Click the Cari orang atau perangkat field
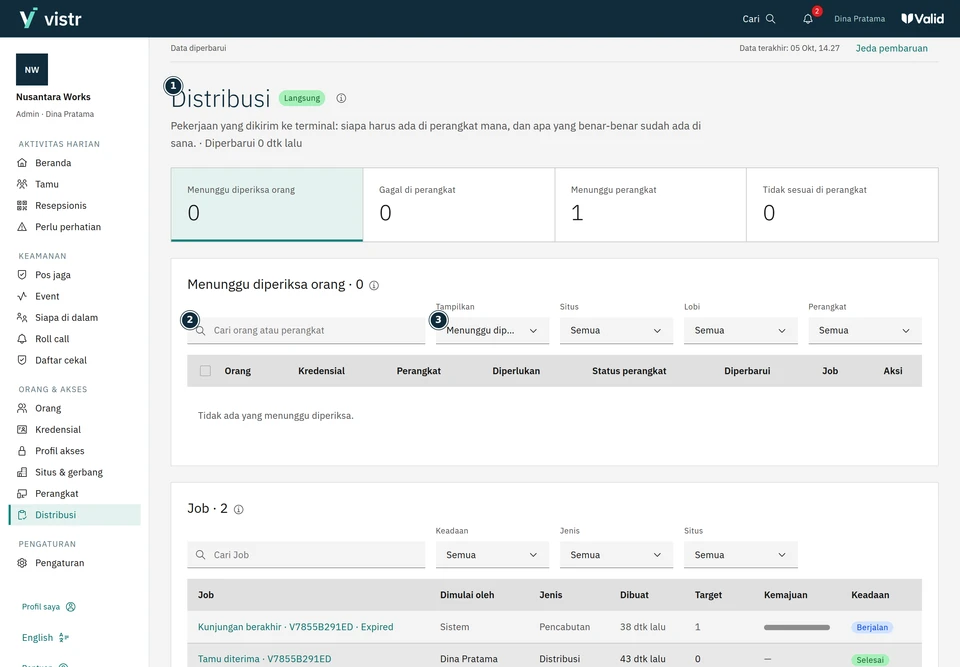Image resolution: width=960 pixels, height=667 pixels. coord(306,331)
